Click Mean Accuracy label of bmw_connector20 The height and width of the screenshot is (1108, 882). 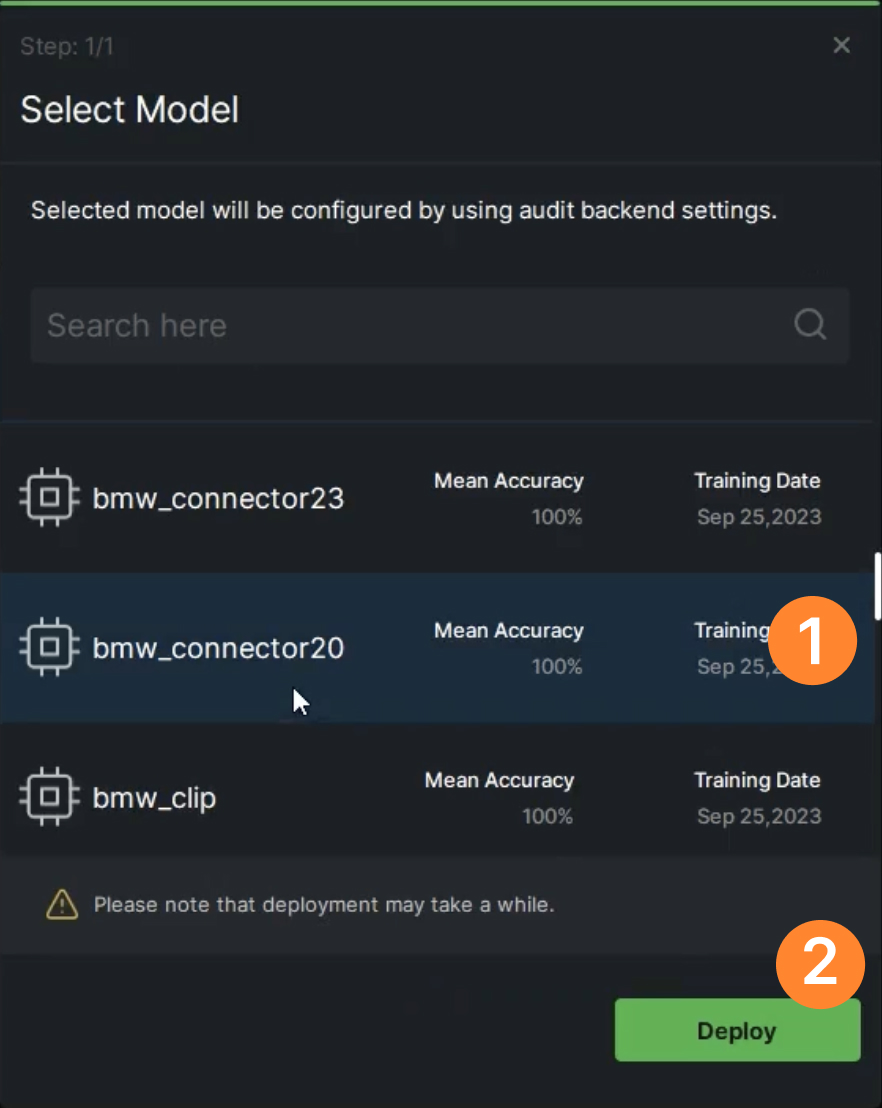pos(509,630)
